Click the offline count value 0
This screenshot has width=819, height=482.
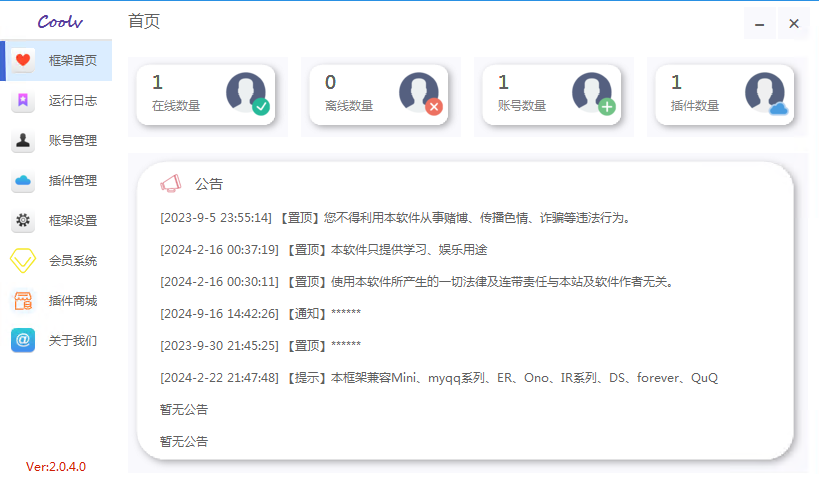point(330,82)
